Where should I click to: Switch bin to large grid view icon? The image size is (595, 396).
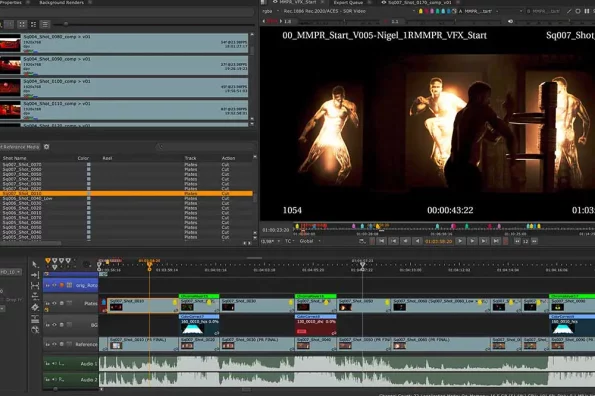coord(22,24)
